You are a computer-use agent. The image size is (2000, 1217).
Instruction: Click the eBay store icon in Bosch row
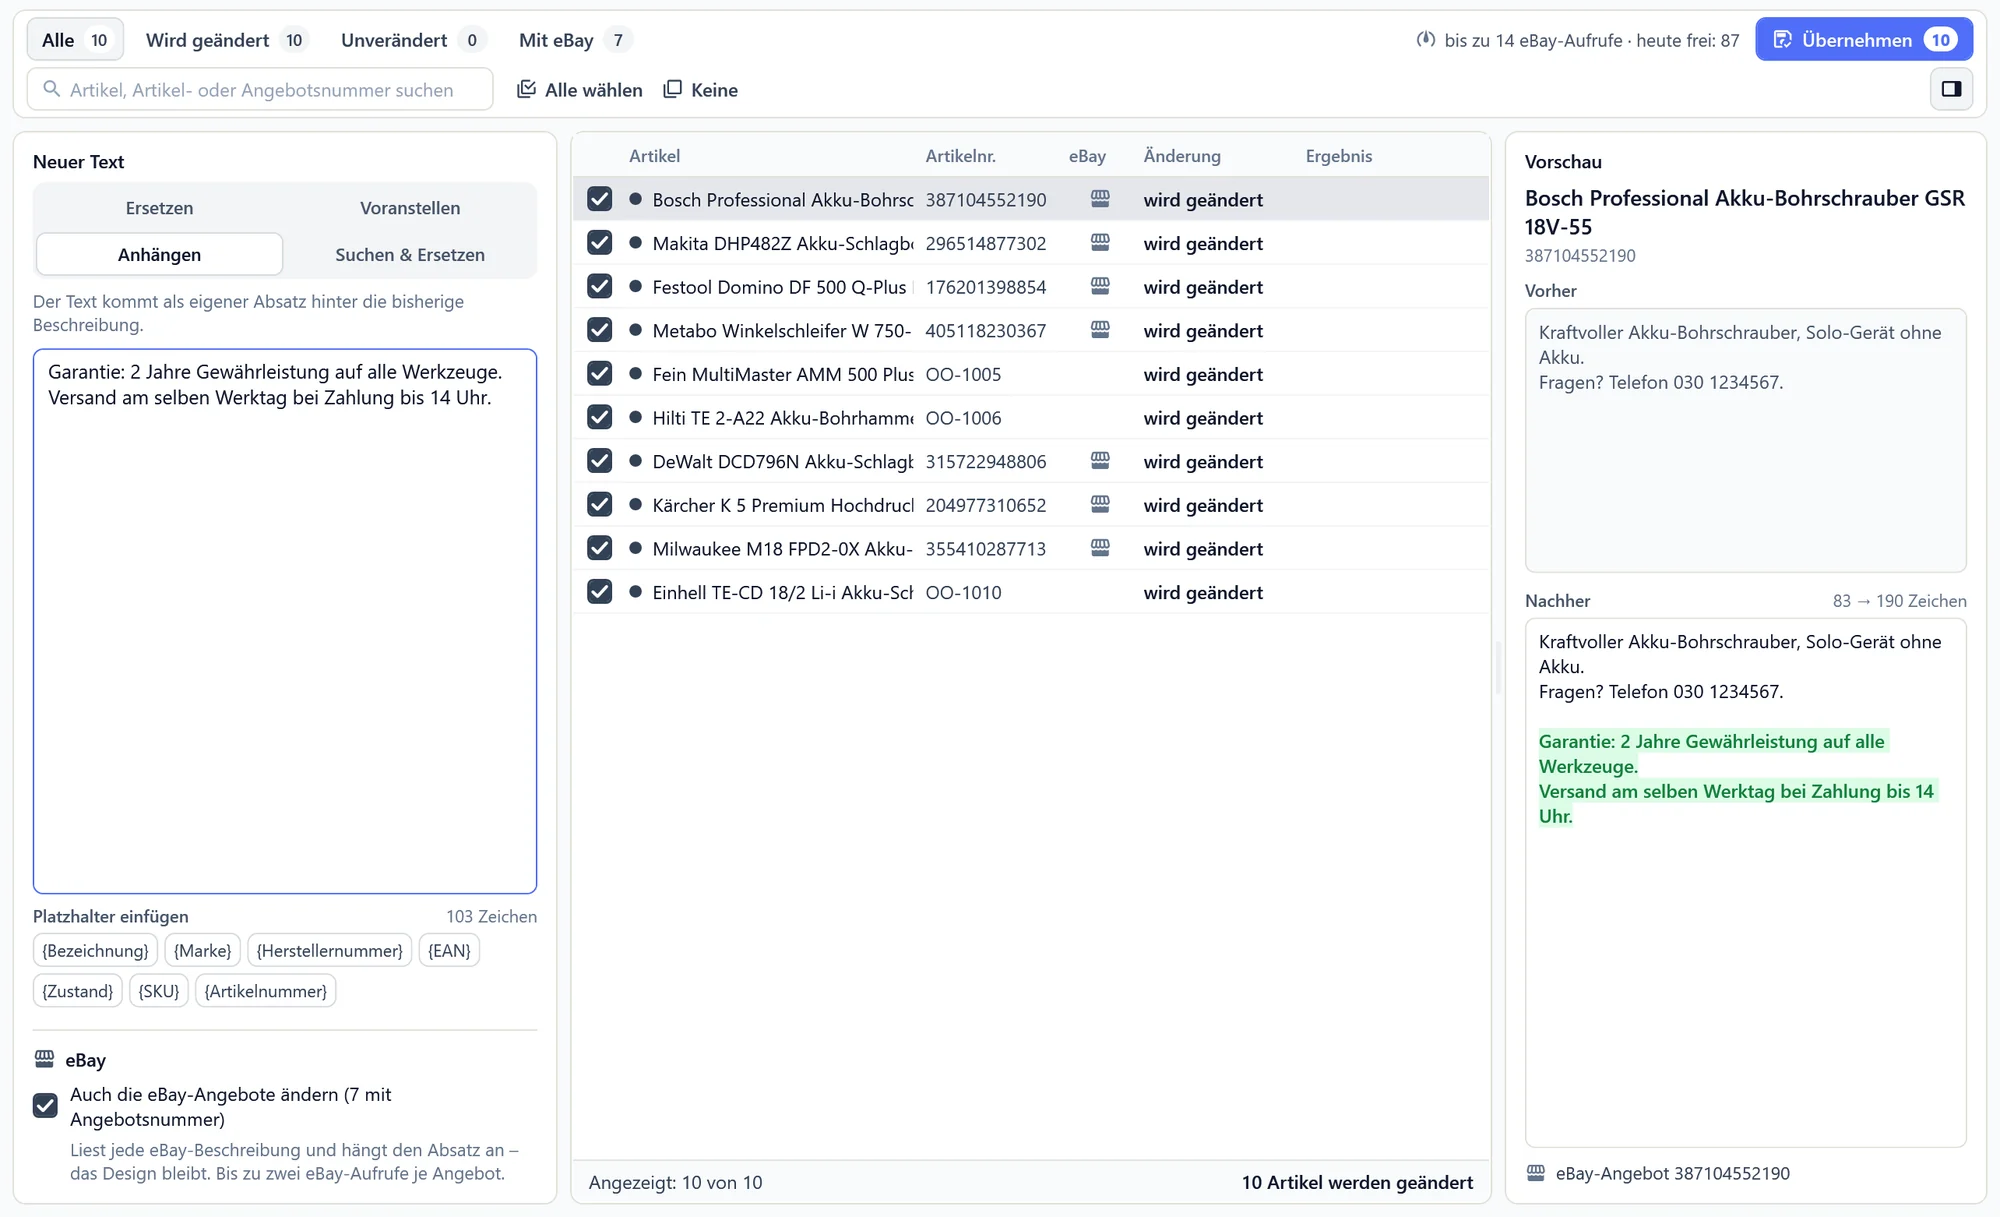[1100, 199]
